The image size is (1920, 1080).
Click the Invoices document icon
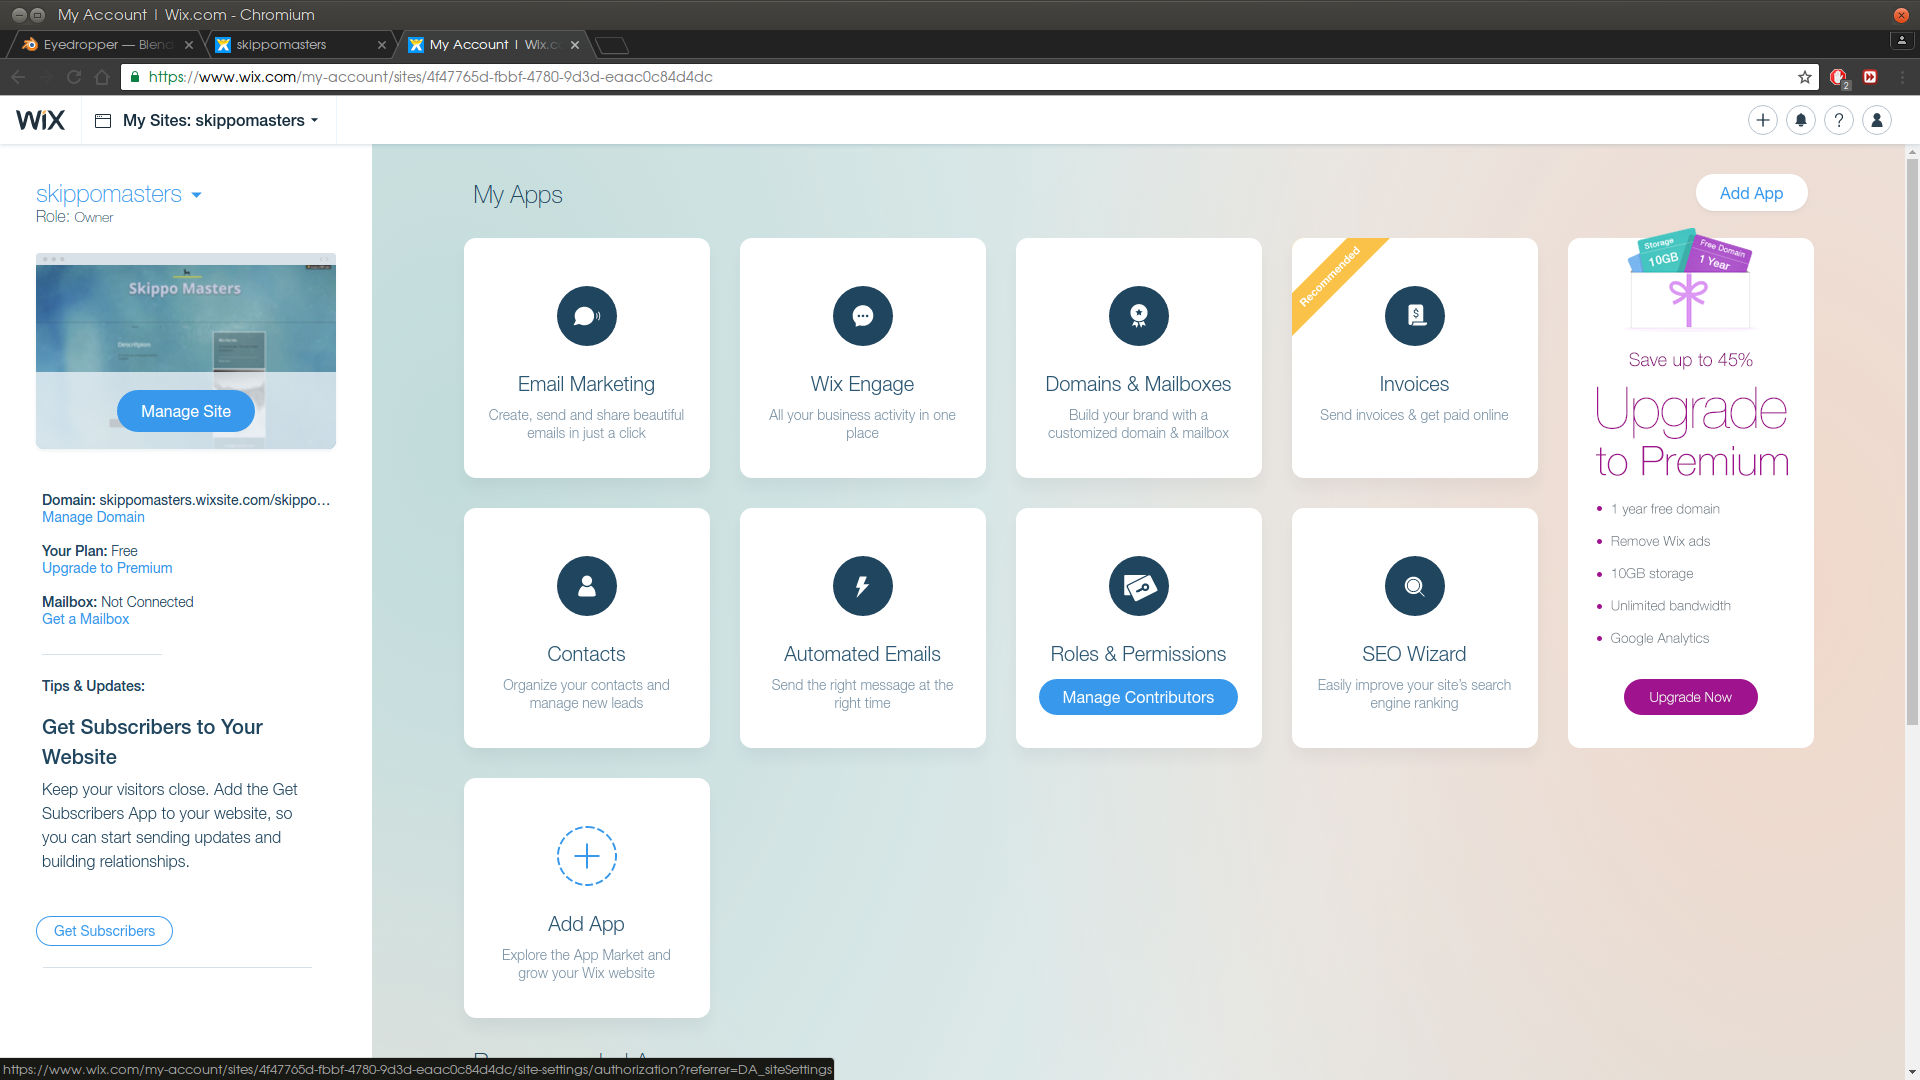(1415, 316)
